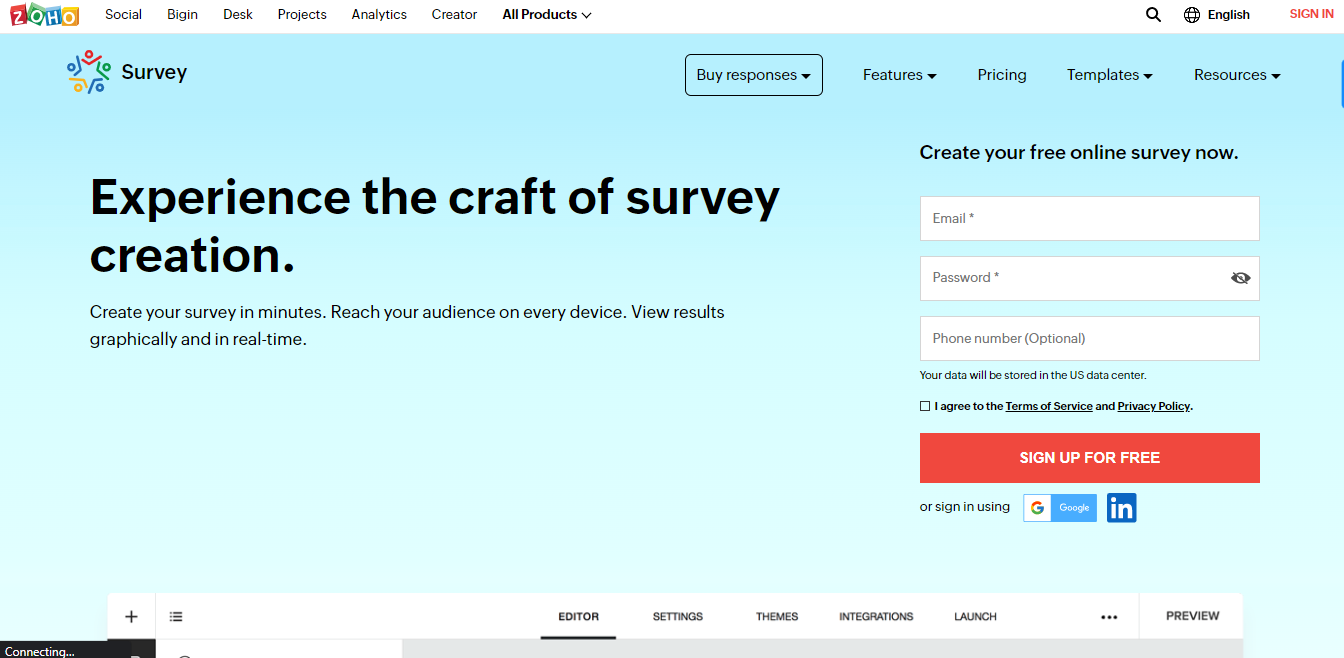Go to the Pricing page
The width and height of the screenshot is (1344, 658).
tap(1002, 75)
